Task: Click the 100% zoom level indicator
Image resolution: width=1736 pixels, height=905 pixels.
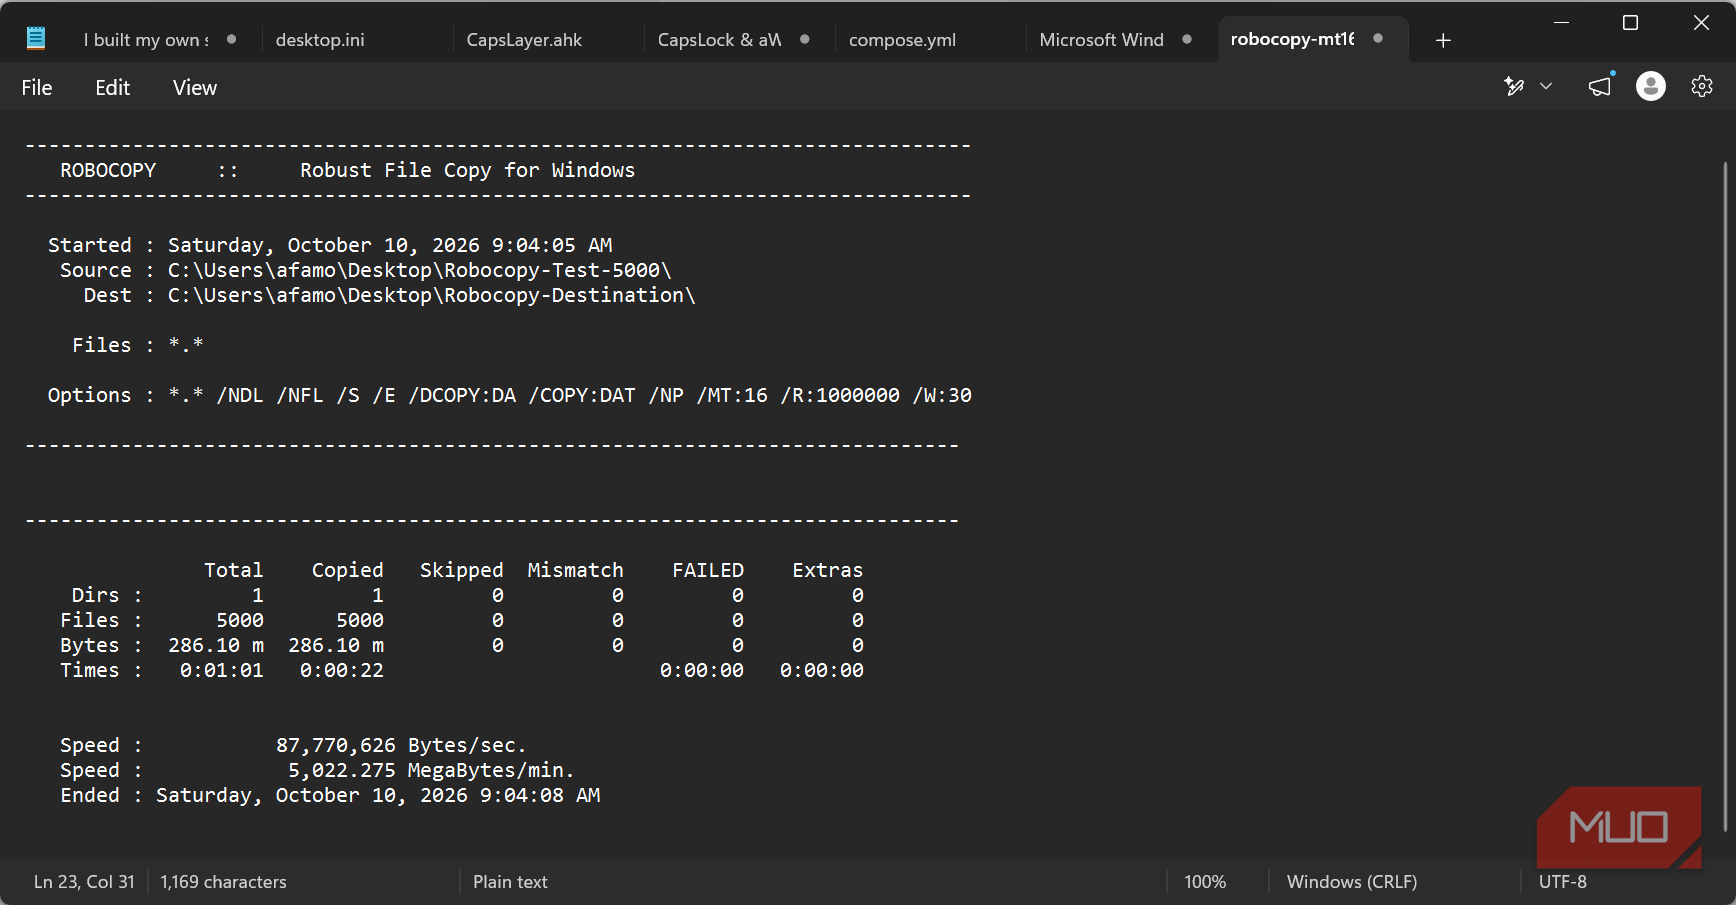Action: click(x=1205, y=882)
